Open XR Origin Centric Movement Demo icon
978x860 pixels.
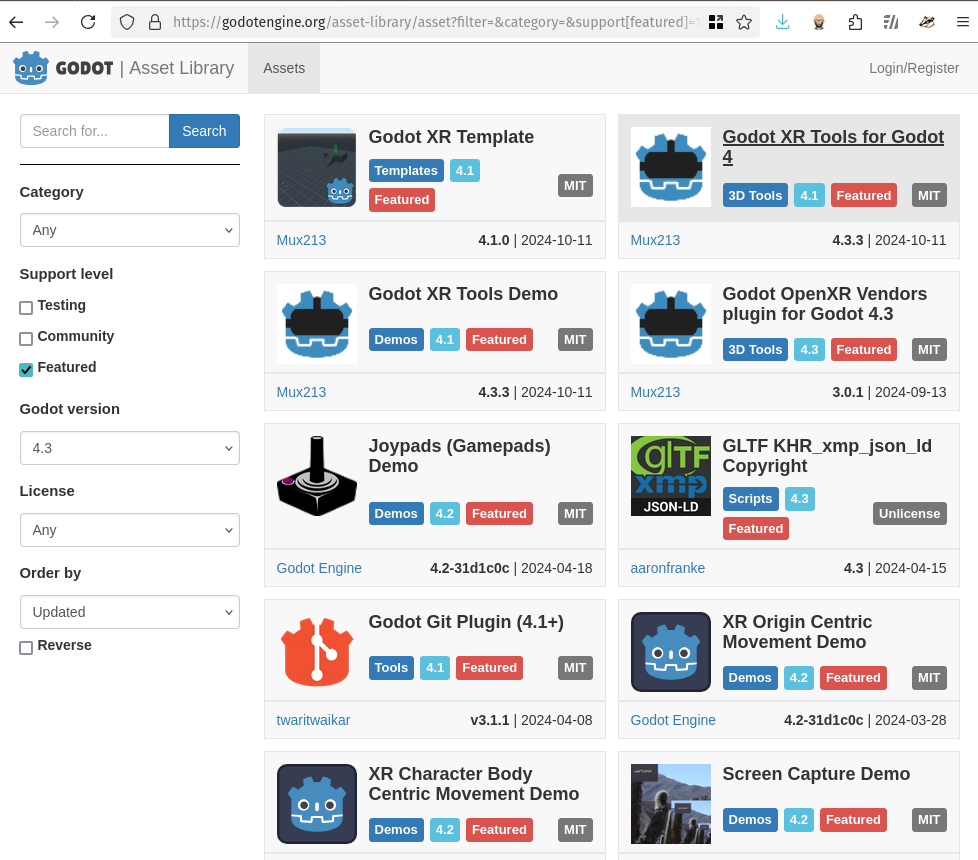click(671, 652)
